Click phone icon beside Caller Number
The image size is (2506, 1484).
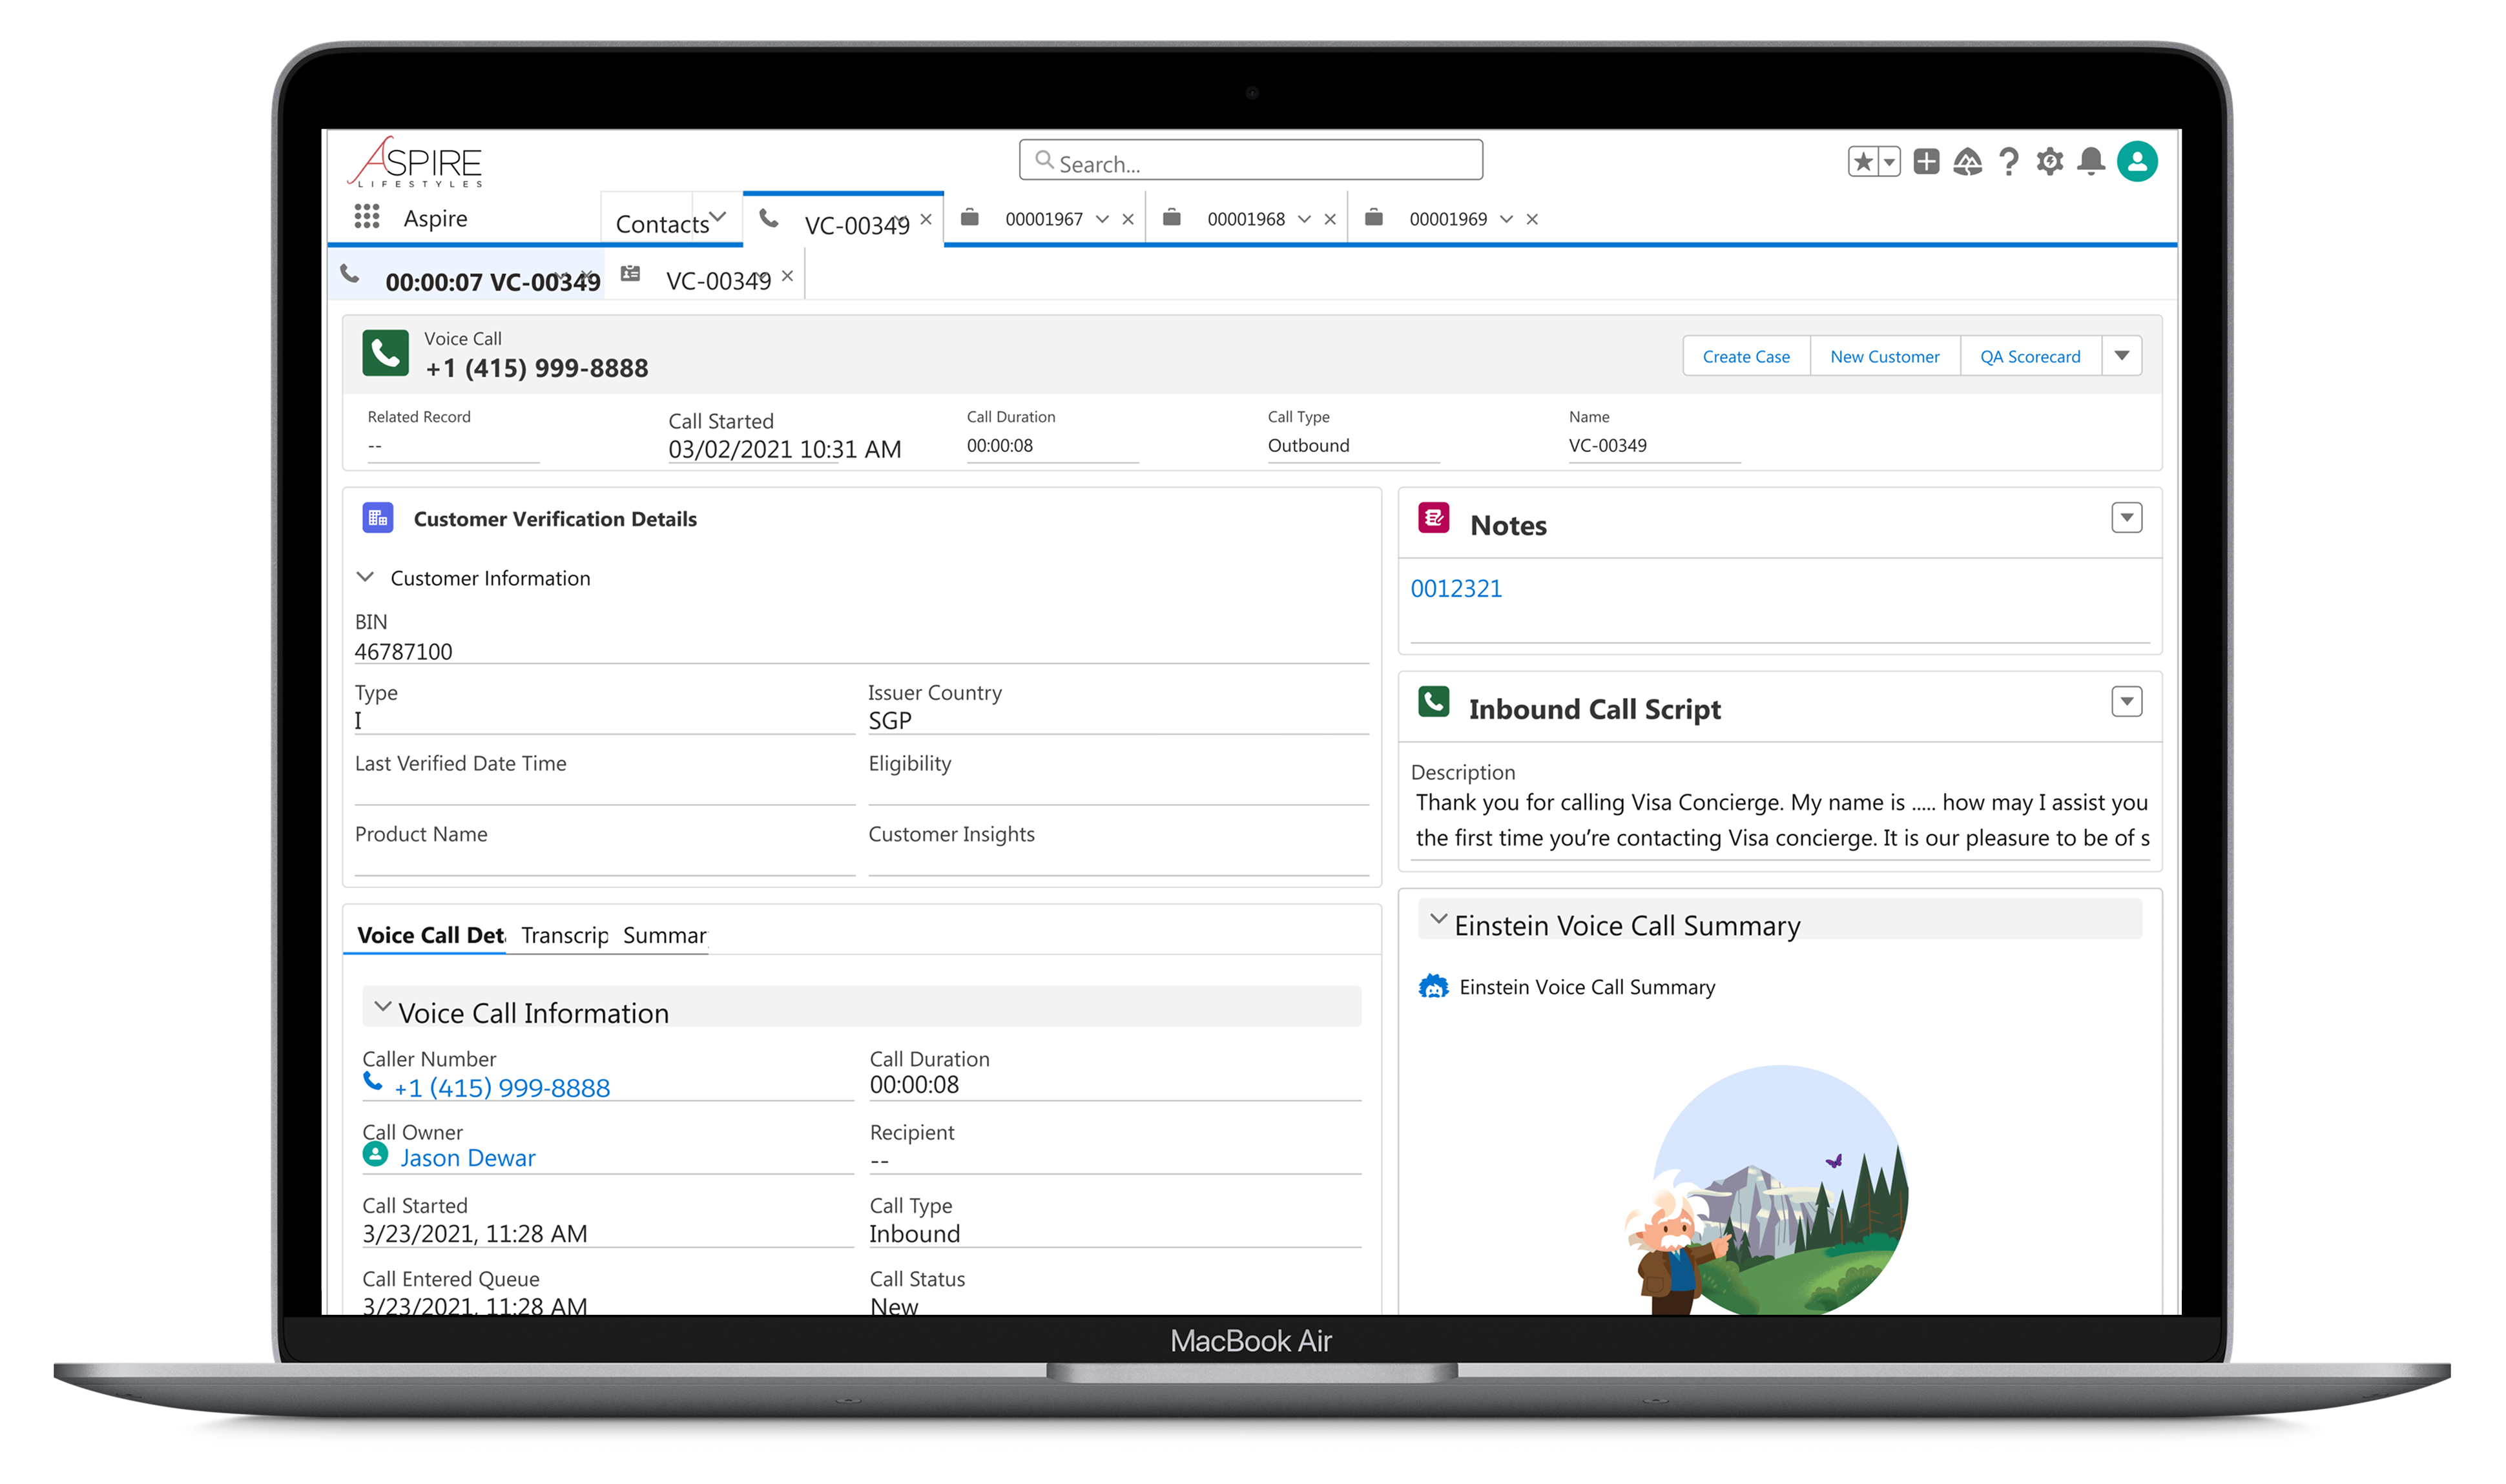(373, 1081)
